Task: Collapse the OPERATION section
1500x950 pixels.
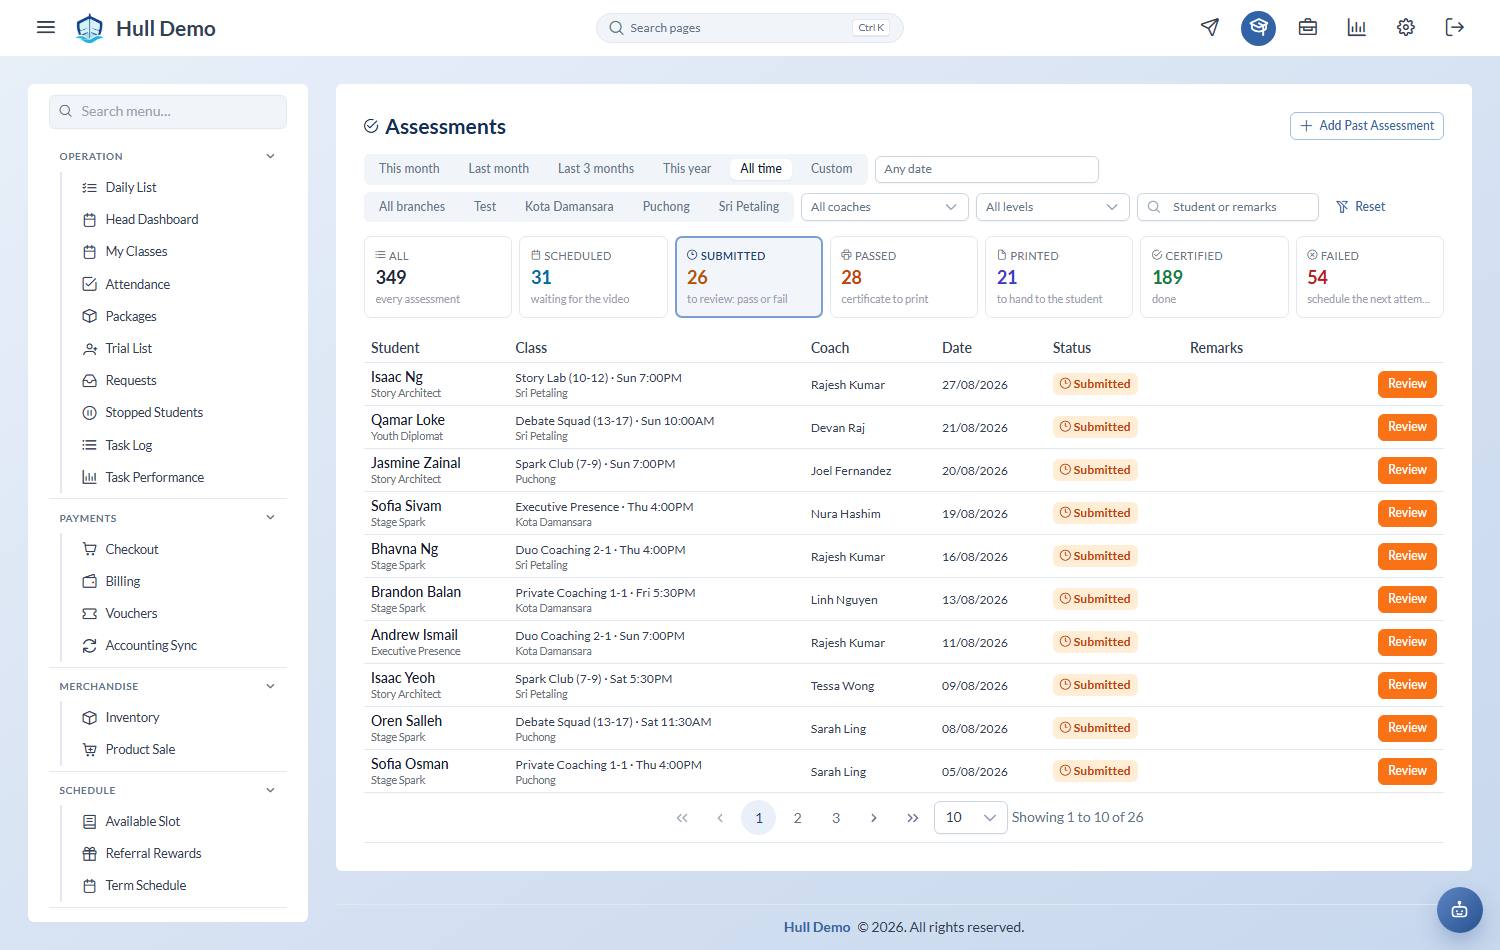Action: (270, 156)
